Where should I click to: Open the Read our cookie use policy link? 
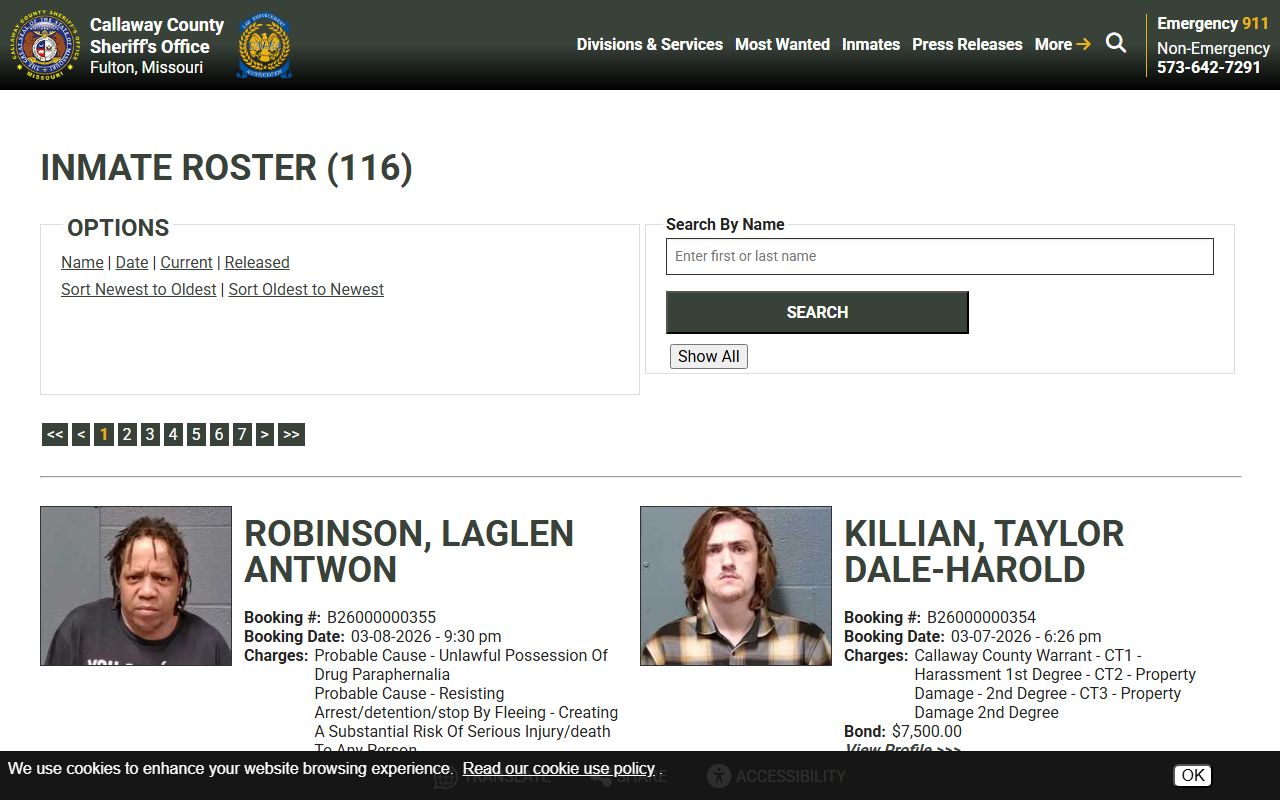[559, 768]
